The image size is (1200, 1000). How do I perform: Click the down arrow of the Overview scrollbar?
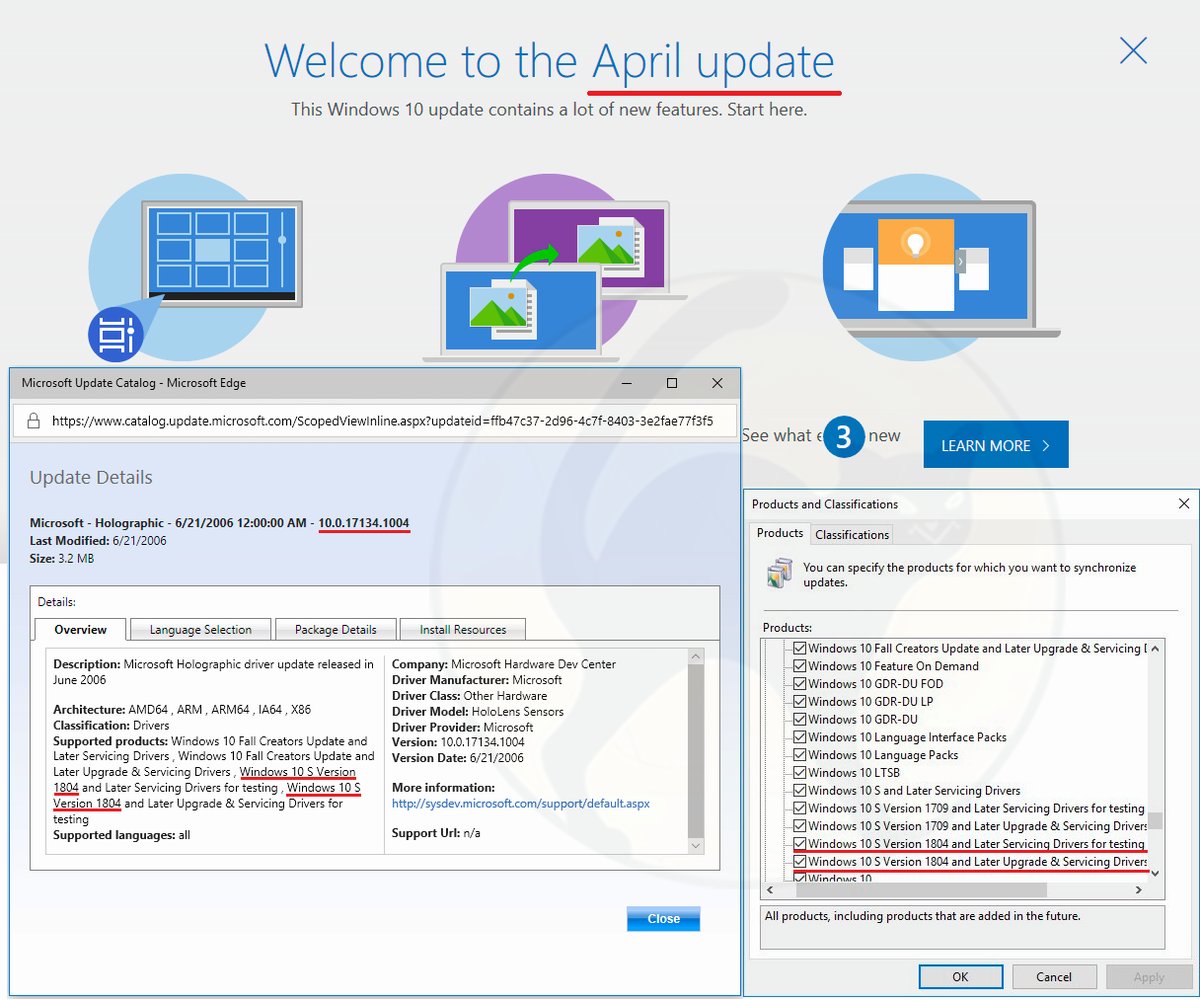point(697,845)
